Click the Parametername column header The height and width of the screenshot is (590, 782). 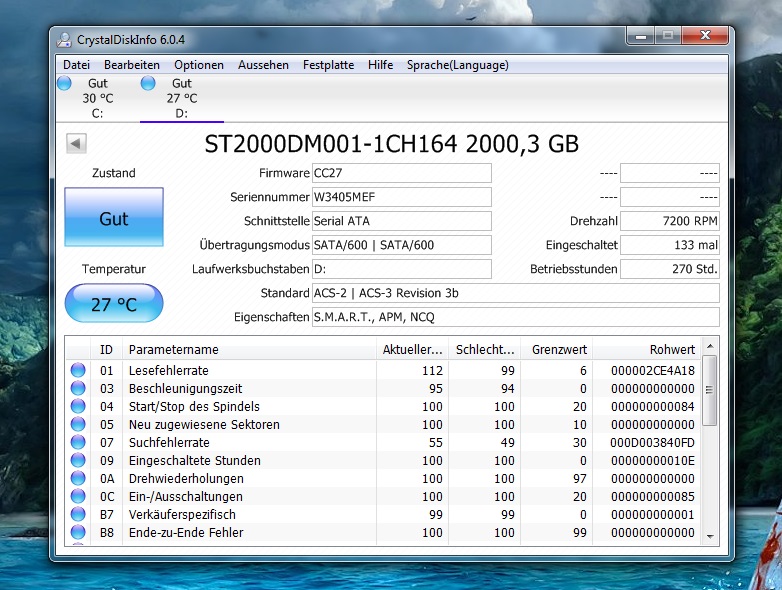pyautogui.click(x=249, y=350)
